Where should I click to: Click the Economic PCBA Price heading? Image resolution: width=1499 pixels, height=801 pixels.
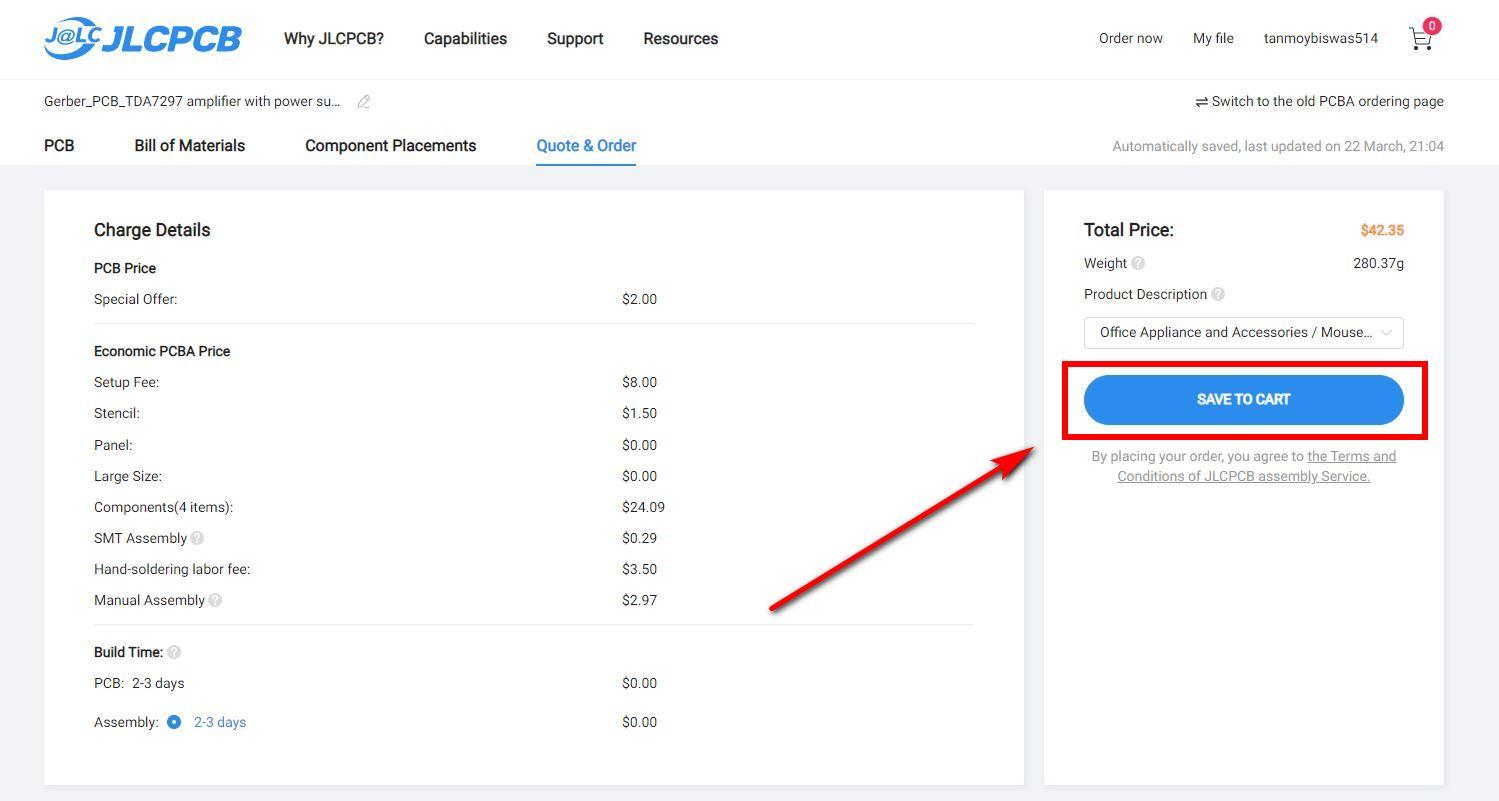162,351
